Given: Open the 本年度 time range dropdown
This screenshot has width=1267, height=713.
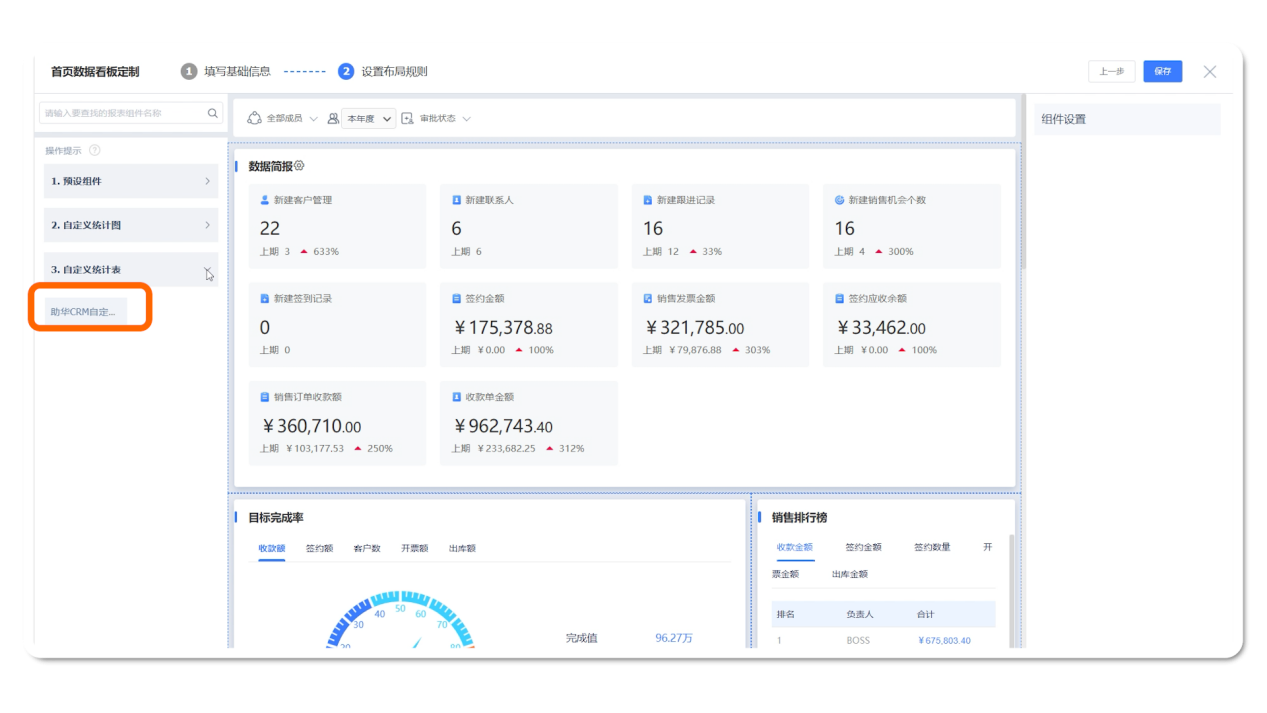Looking at the screenshot, I should pyautogui.click(x=368, y=118).
